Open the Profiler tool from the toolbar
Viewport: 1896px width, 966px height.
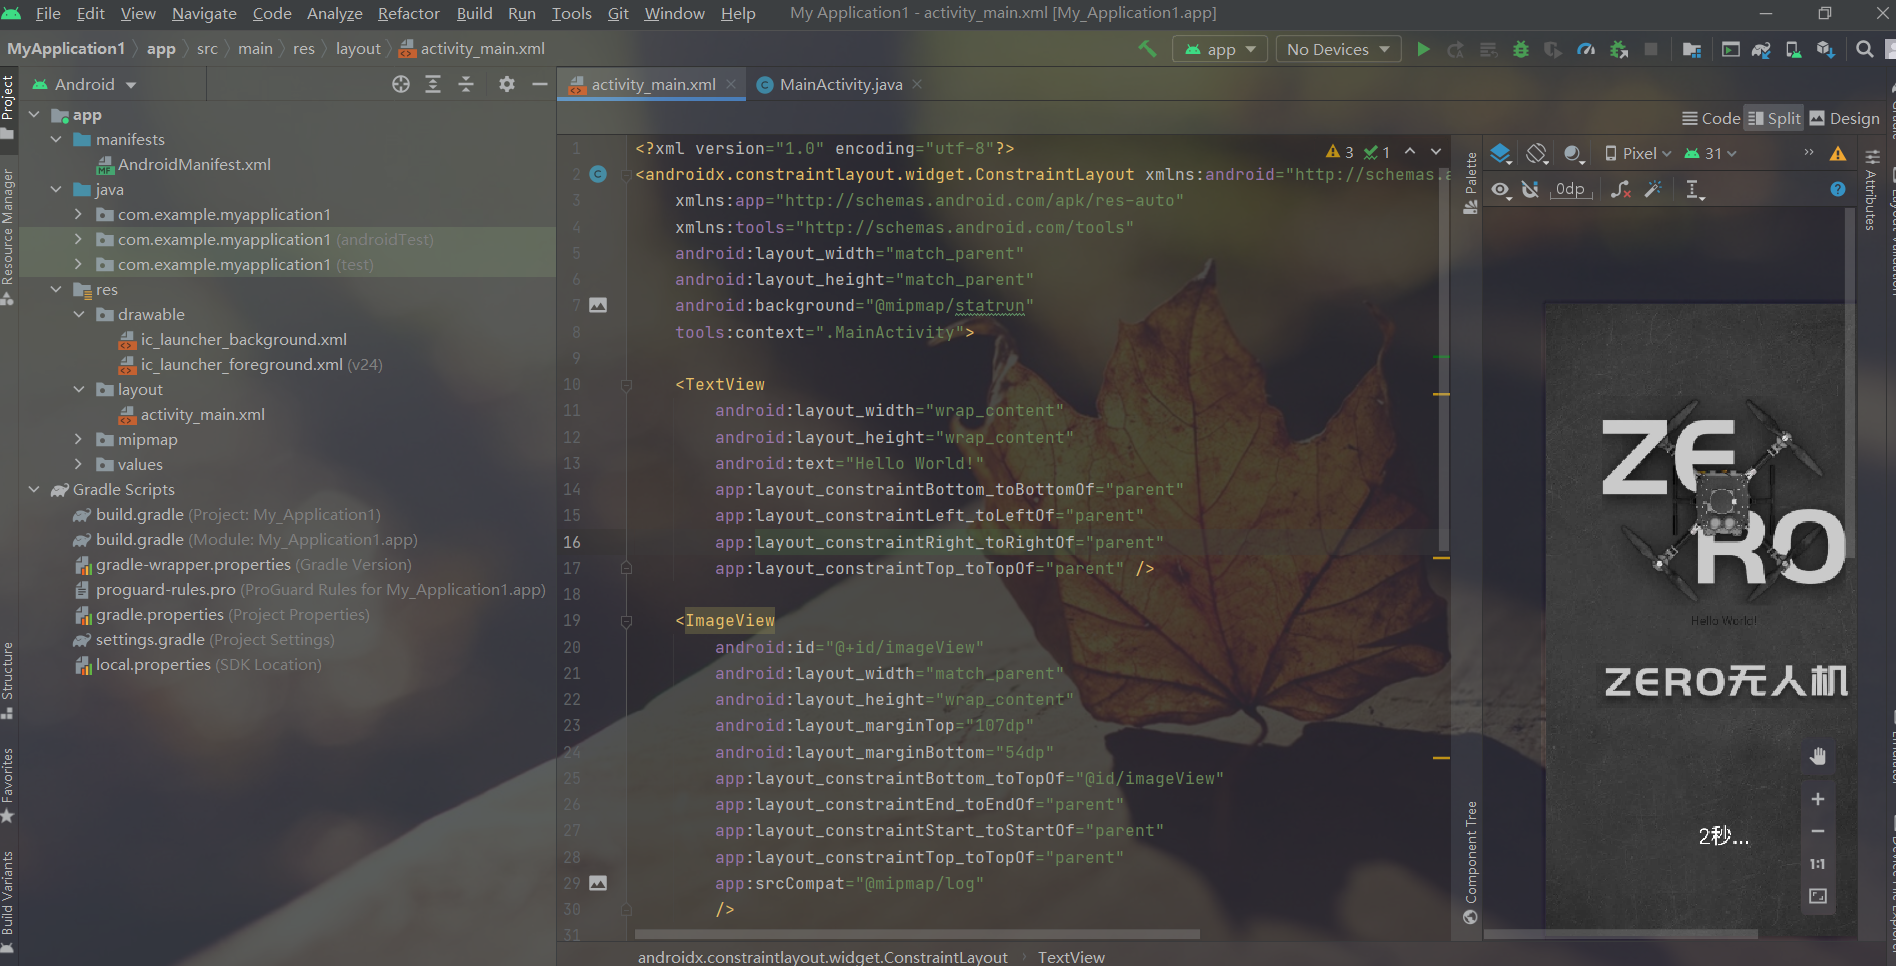1586,48
